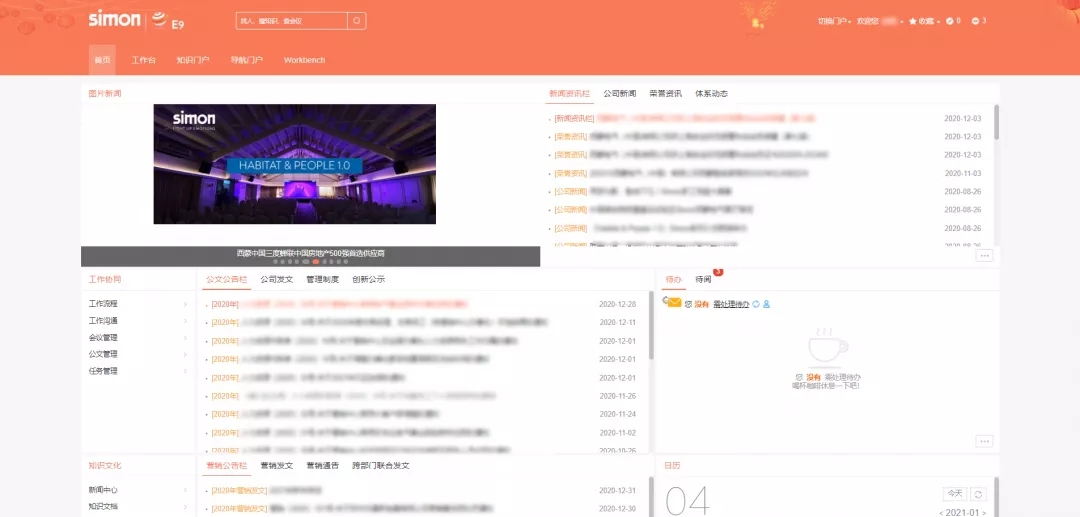Screen dimensions: 1080x517
Task: Click the E9 logo beside simon
Action: pyautogui.click(x=169, y=21)
